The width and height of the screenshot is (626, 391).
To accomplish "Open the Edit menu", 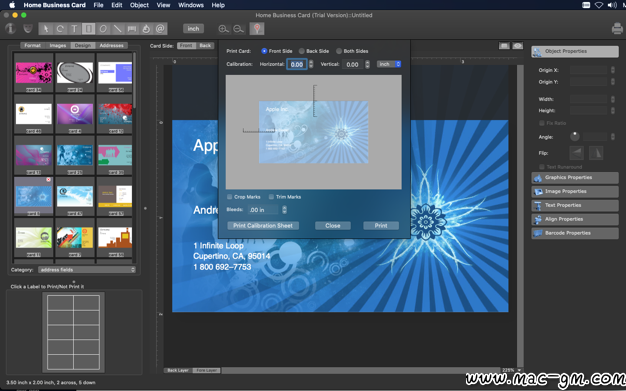I will 117,5.
